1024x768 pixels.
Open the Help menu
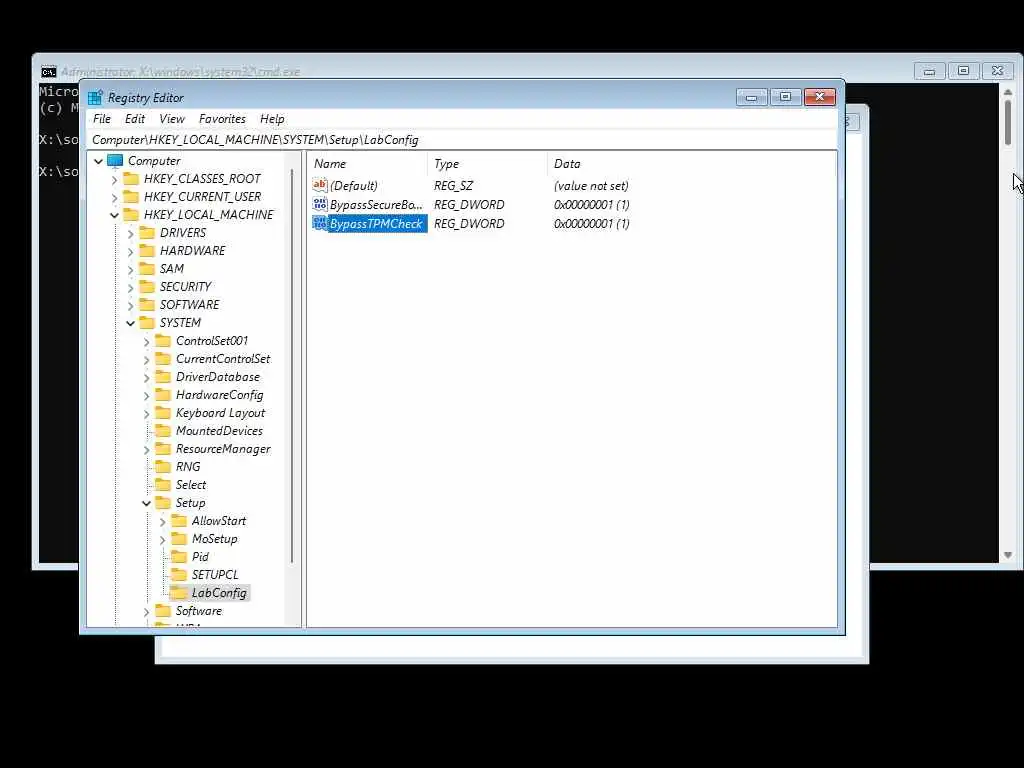272,119
